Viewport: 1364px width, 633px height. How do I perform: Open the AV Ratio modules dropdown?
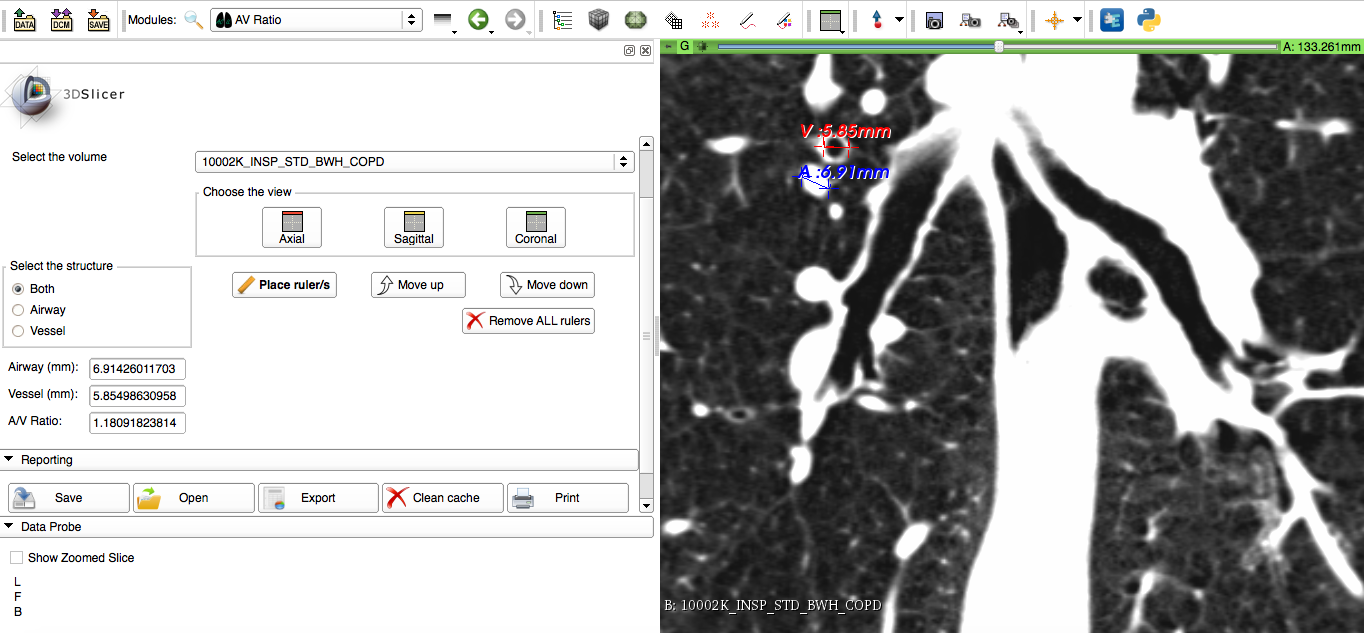315,20
